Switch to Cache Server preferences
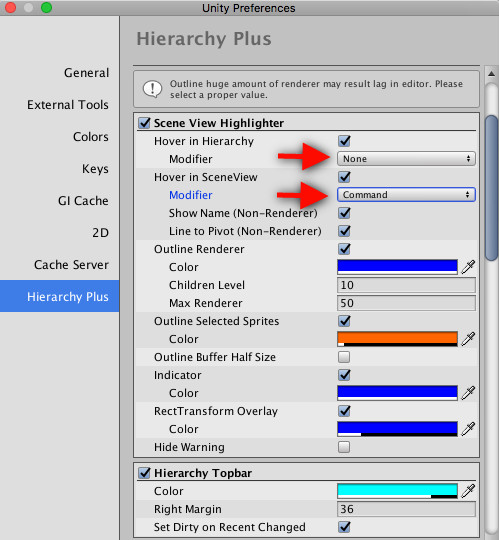499x540 pixels. click(71, 265)
